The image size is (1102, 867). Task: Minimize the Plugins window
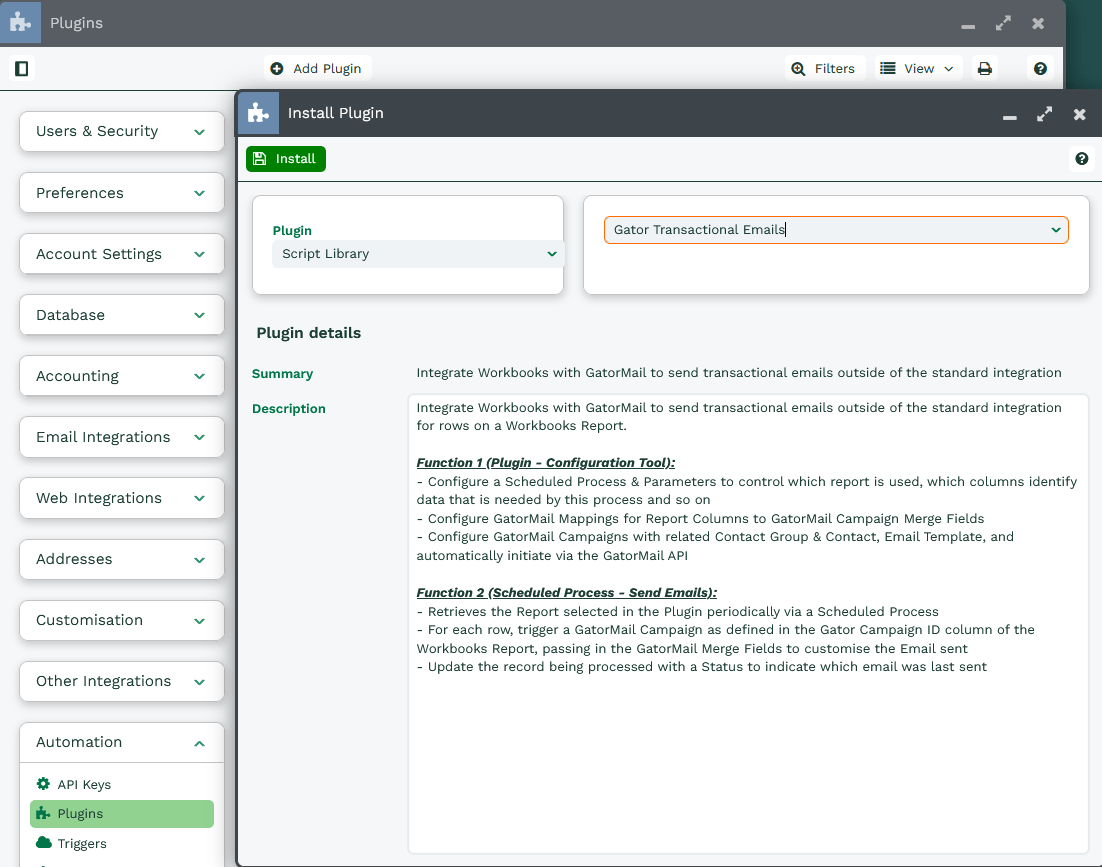point(968,25)
